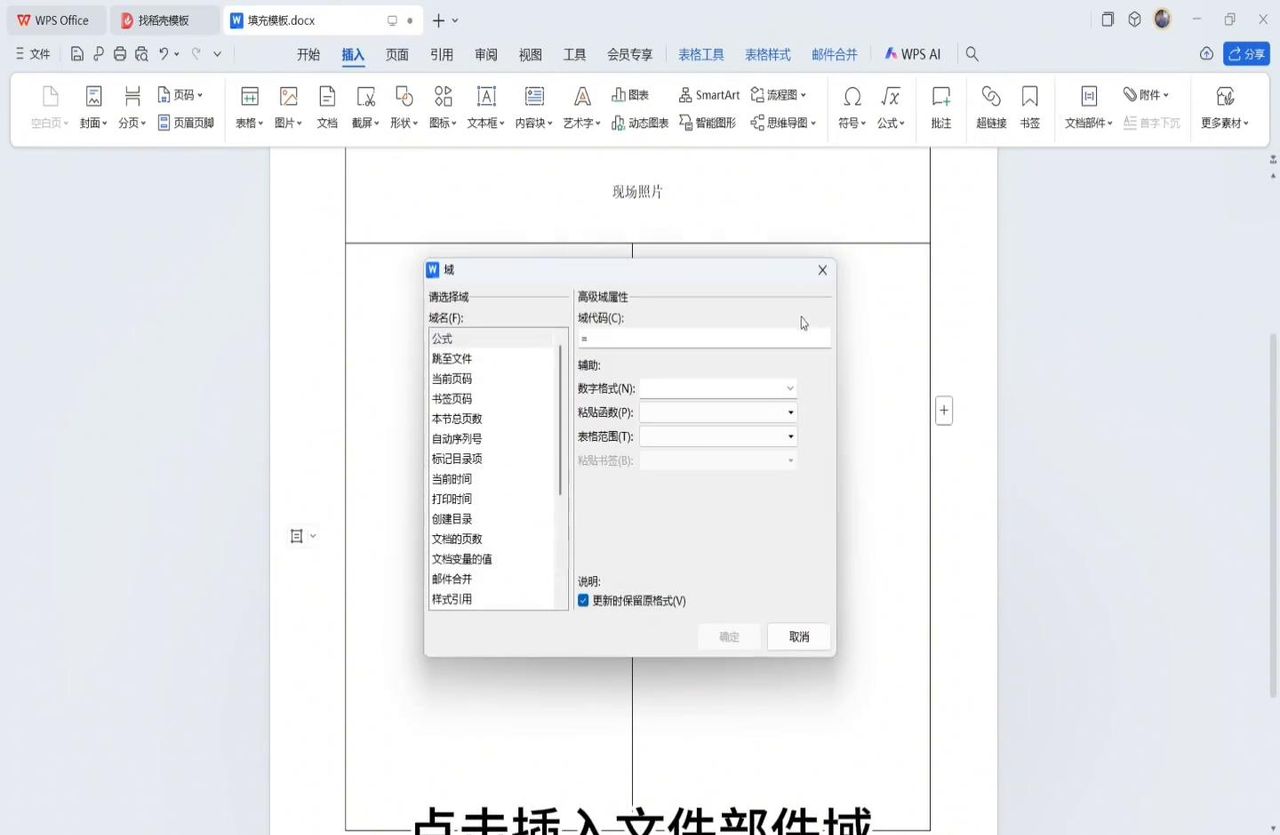The image size is (1280, 835).
Task: Open the 超链接 hyperlink tool
Action: [990, 105]
